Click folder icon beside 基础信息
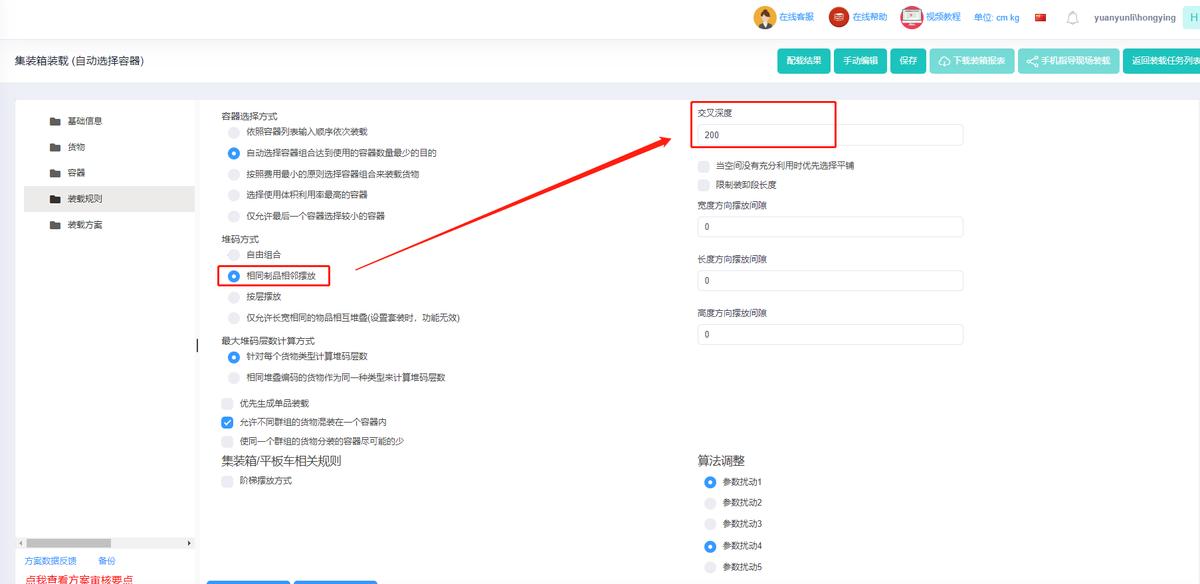The image size is (1200, 584). pyautogui.click(x=55, y=122)
